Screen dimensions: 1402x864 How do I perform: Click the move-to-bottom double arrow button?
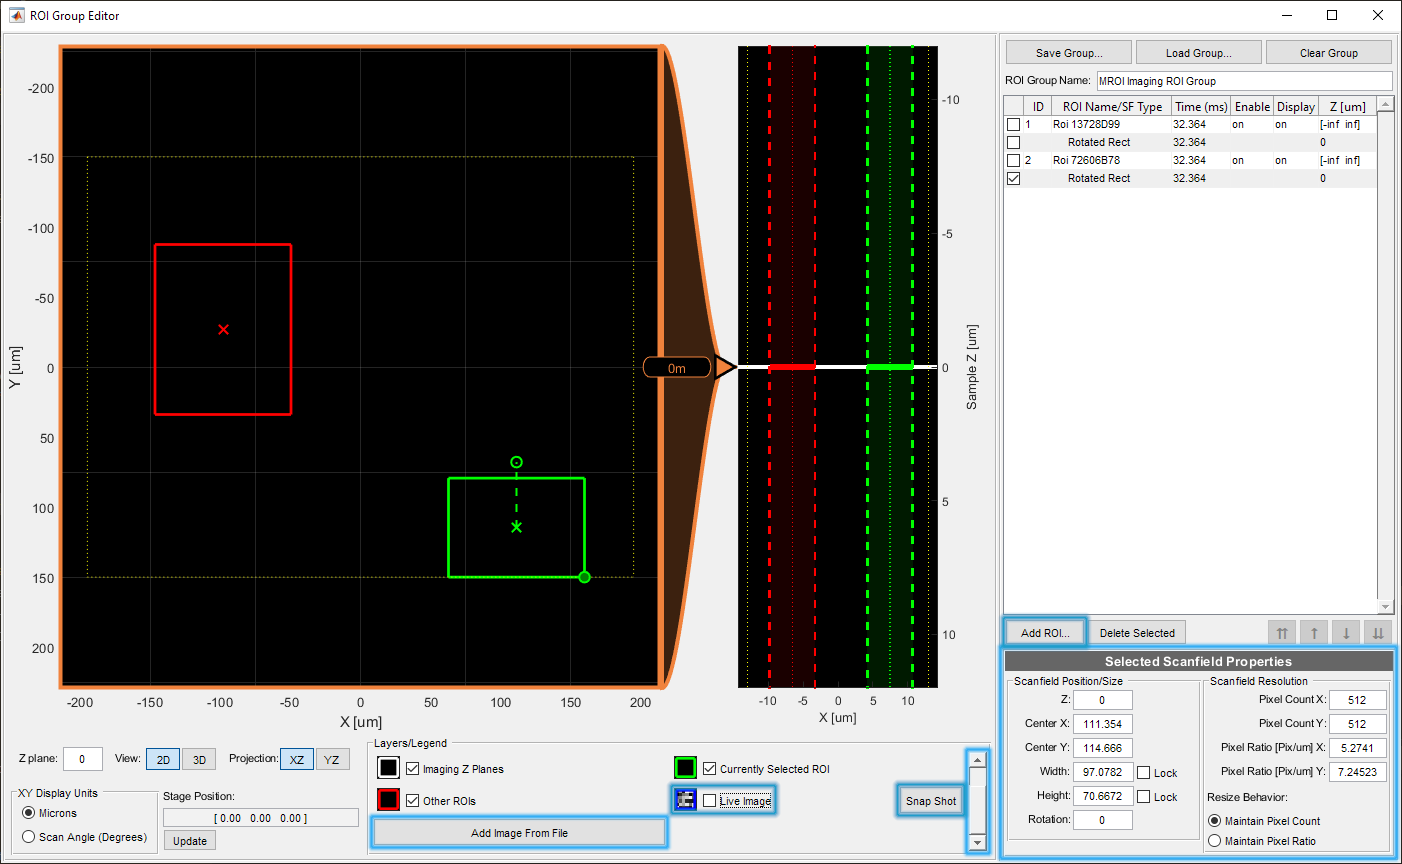point(1378,633)
